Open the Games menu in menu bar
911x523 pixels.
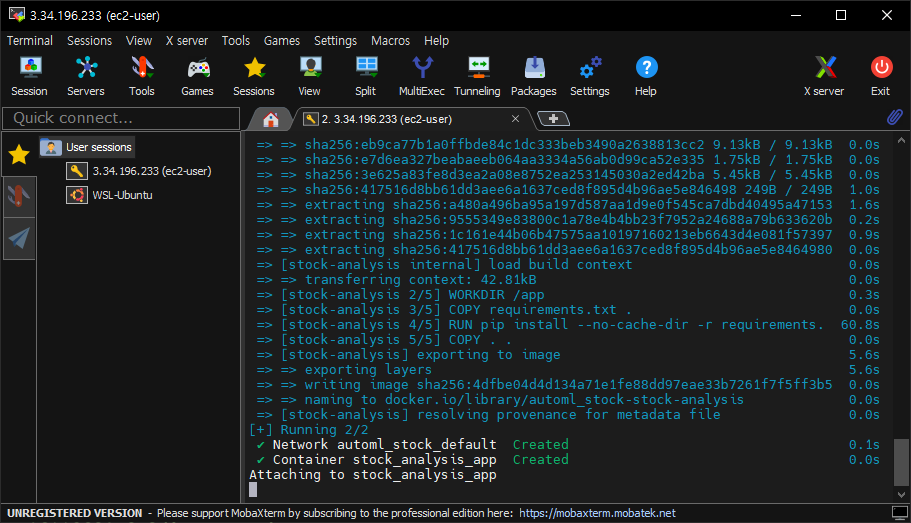[282, 41]
